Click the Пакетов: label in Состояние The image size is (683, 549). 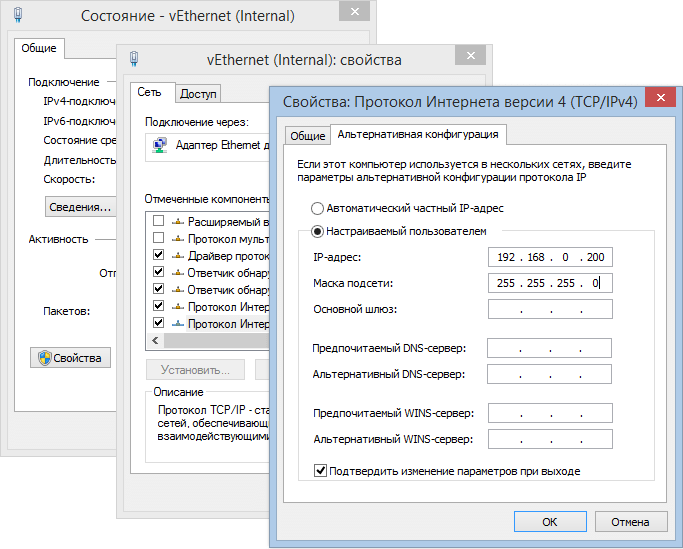(x=67, y=311)
